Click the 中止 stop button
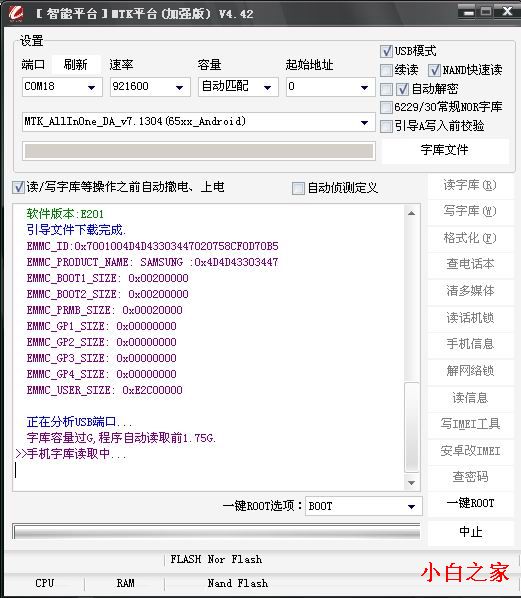Image resolution: width=521 pixels, height=598 pixels. 471,532
